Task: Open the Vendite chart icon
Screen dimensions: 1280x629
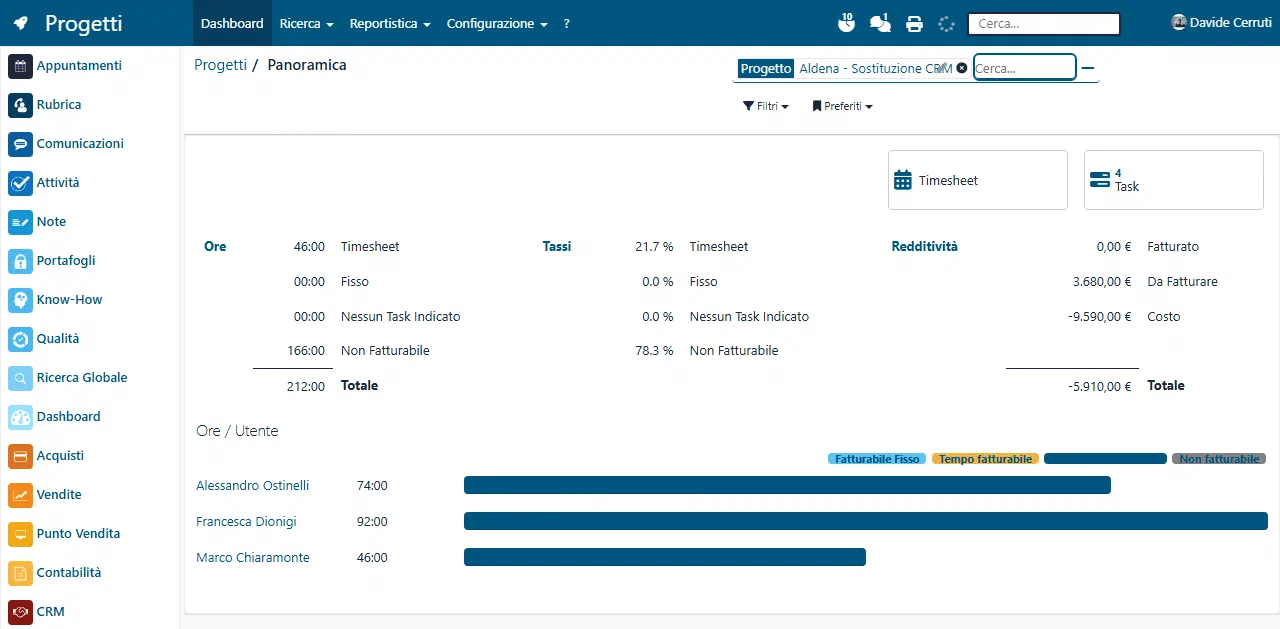Action: point(21,495)
